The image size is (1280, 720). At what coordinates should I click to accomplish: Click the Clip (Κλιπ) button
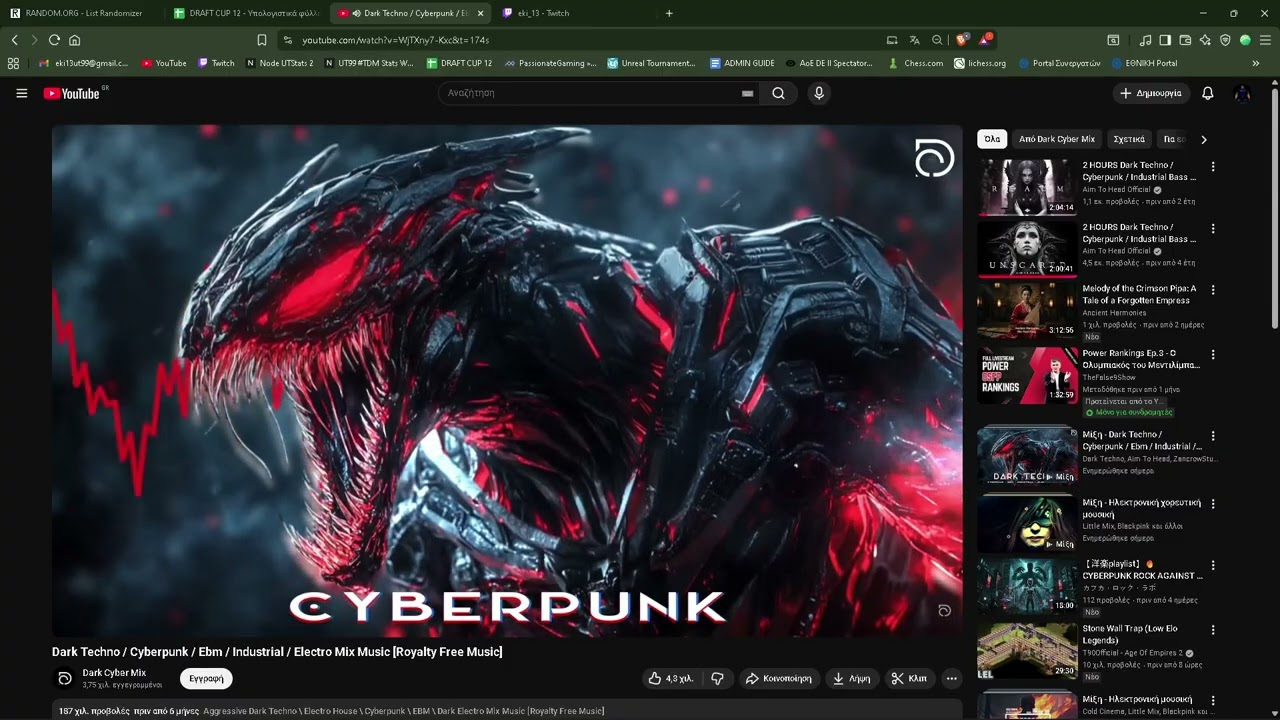909,678
